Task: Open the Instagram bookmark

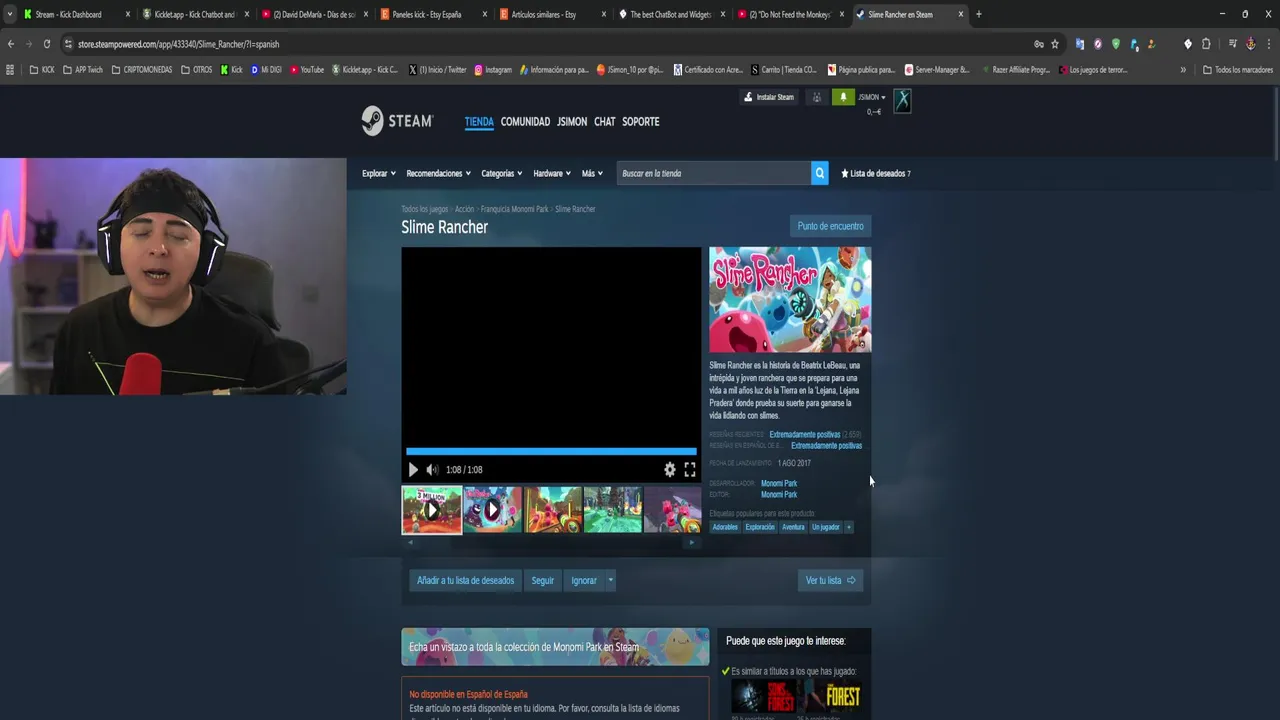Action: tap(493, 70)
